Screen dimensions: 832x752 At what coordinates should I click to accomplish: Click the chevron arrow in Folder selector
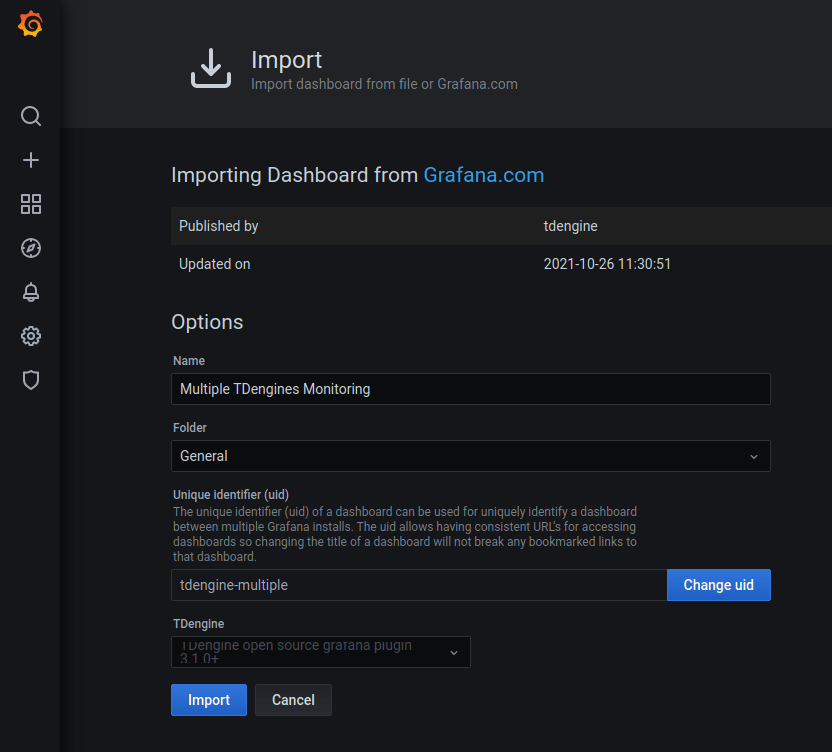point(754,456)
